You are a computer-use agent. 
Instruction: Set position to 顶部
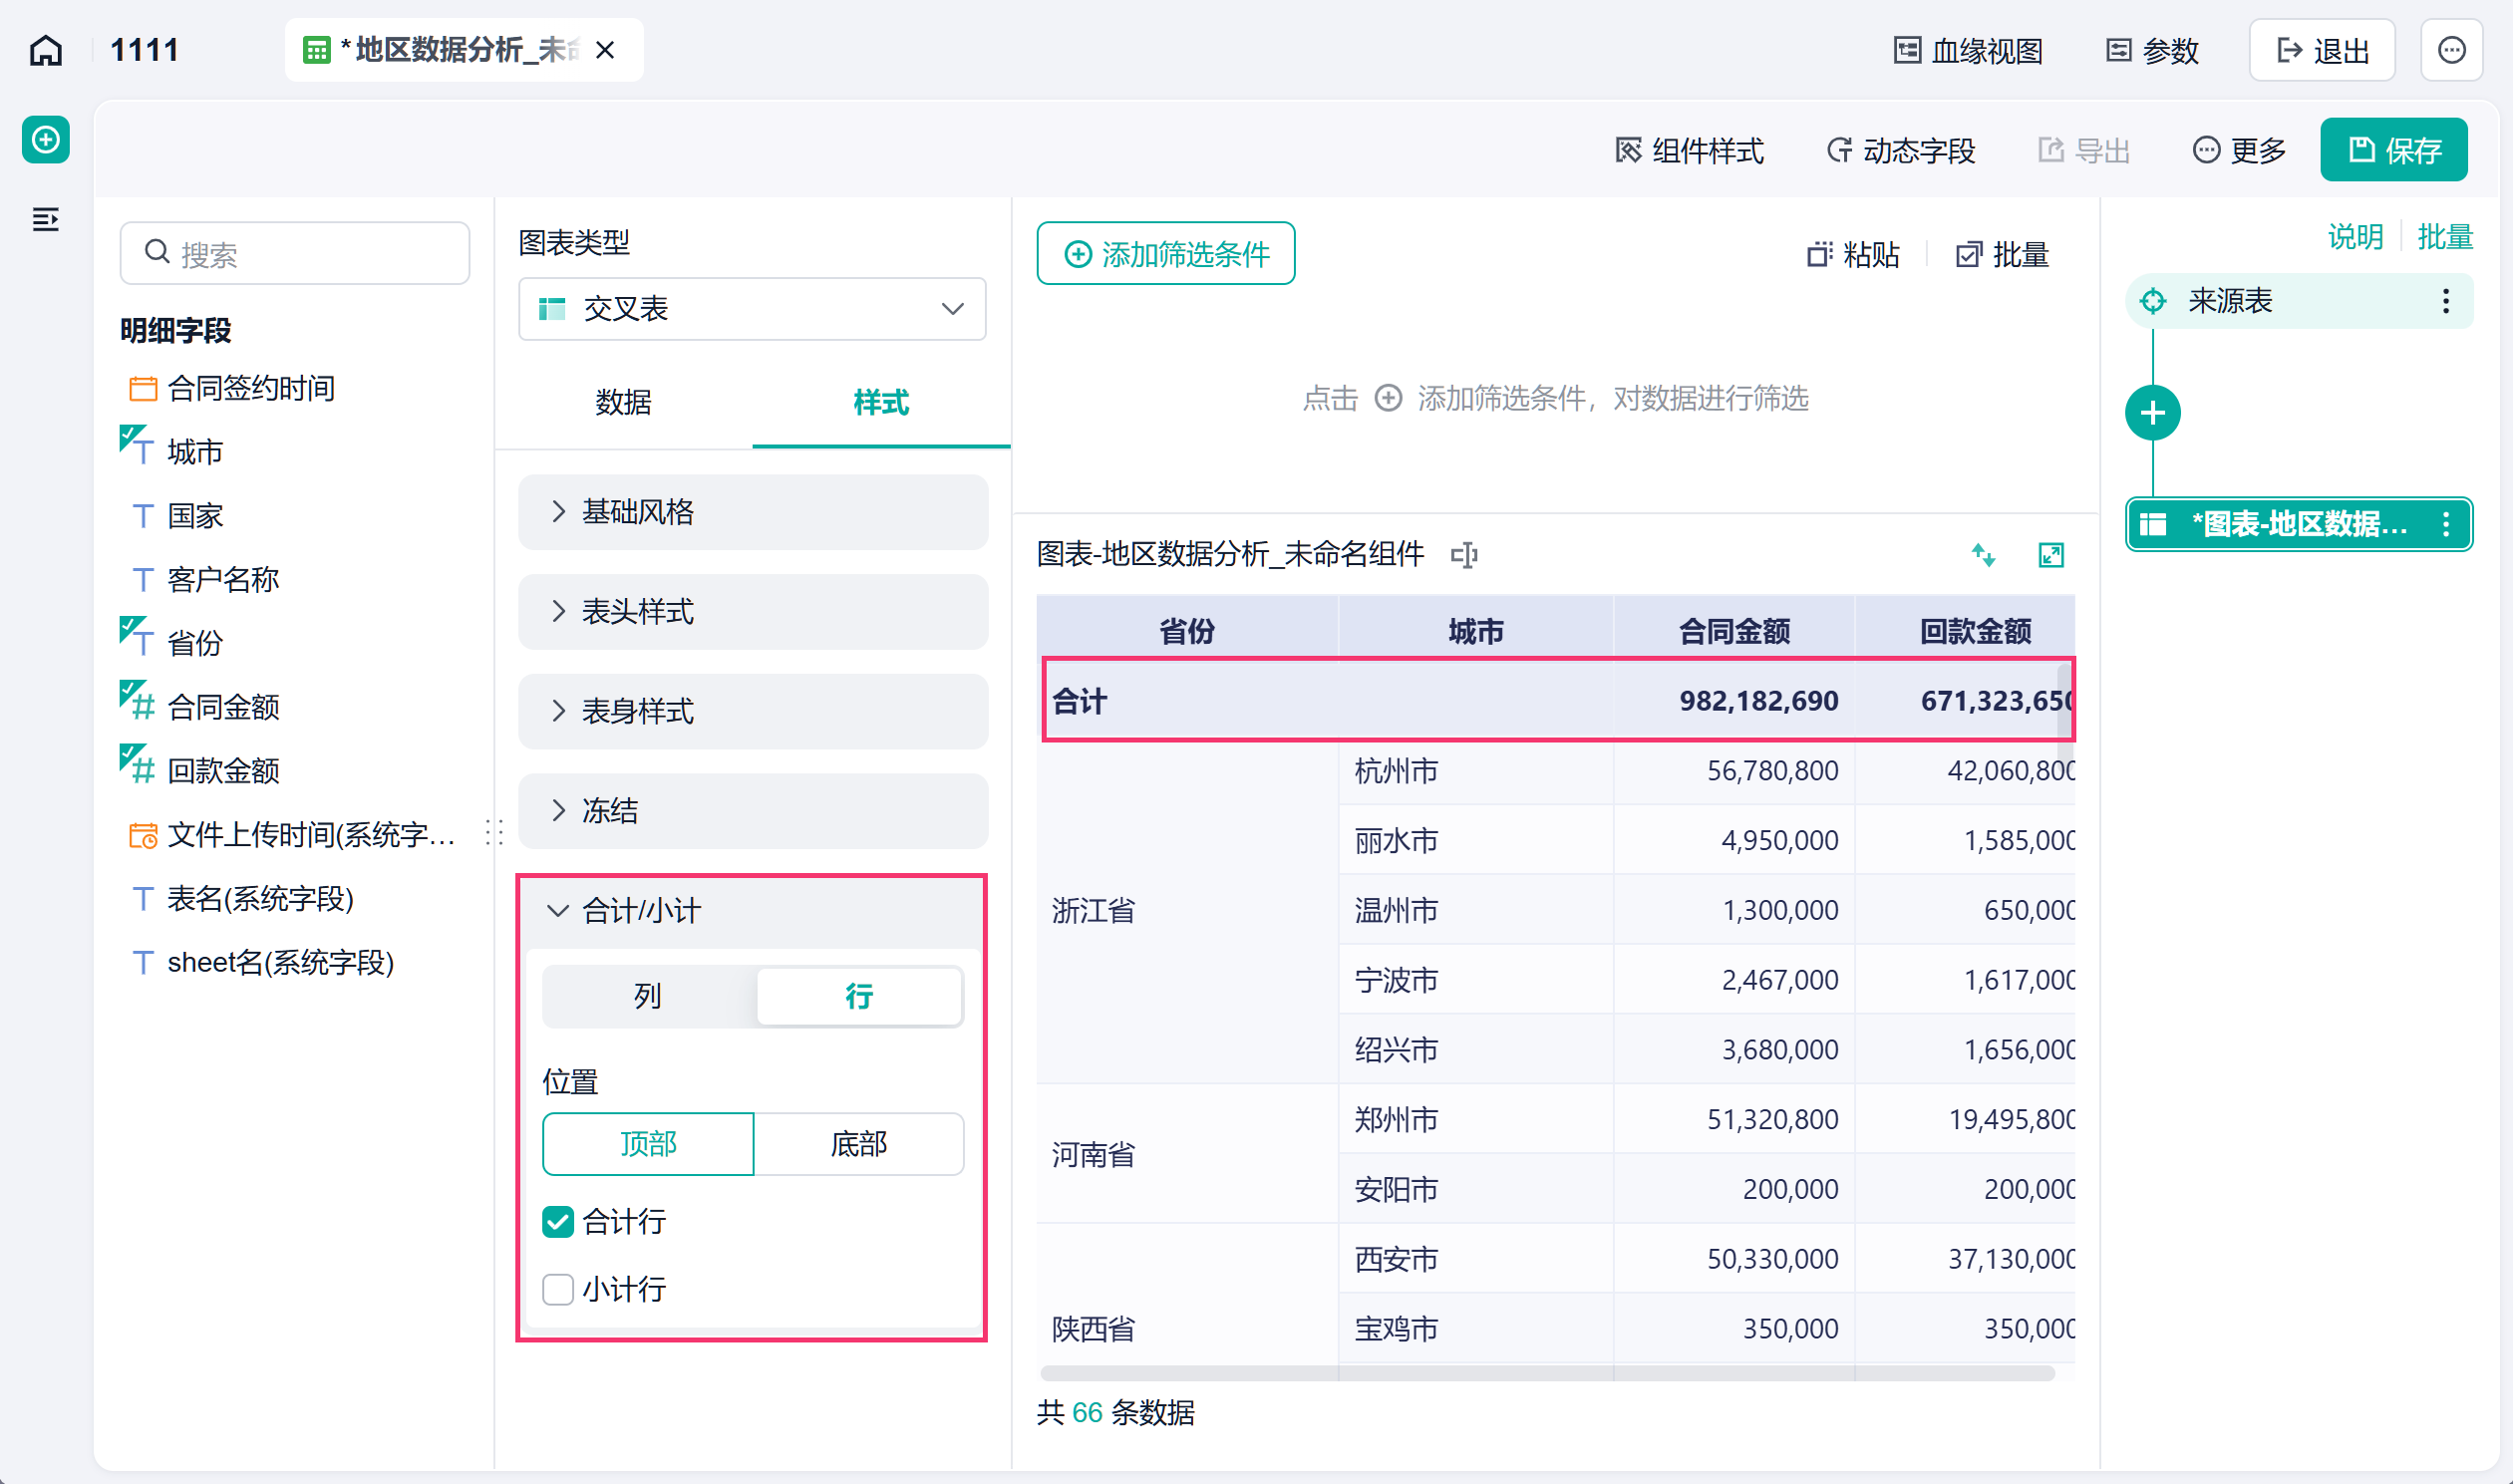click(x=648, y=1143)
